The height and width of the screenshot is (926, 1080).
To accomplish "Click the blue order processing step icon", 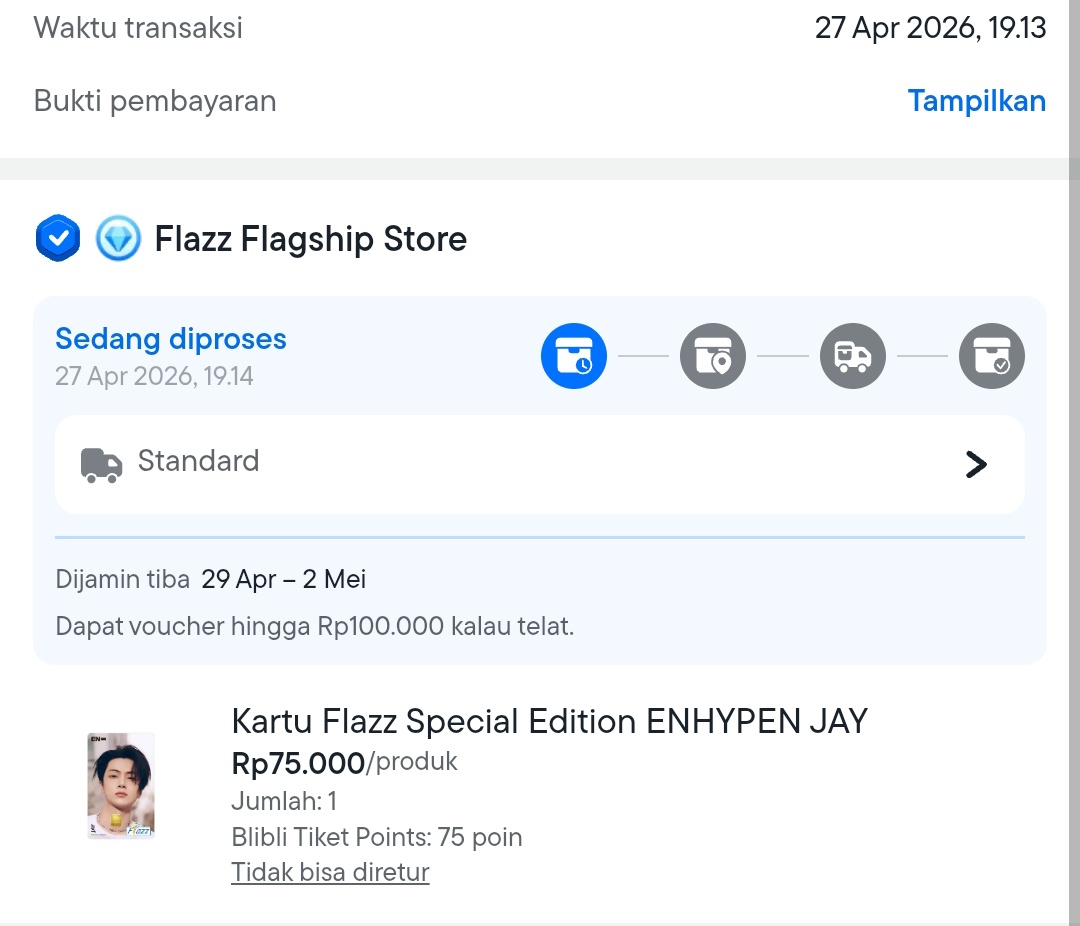I will pyautogui.click(x=574, y=356).
